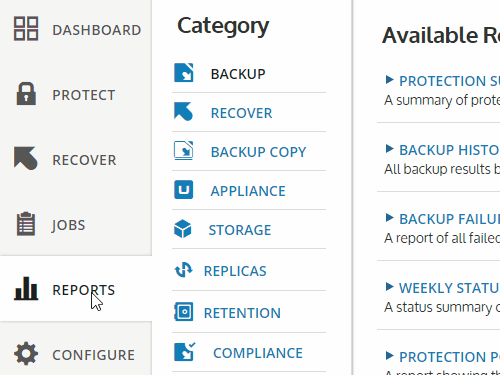Click the 'Available R...' heading
Viewport: 500px width, 375px height.
point(441,35)
